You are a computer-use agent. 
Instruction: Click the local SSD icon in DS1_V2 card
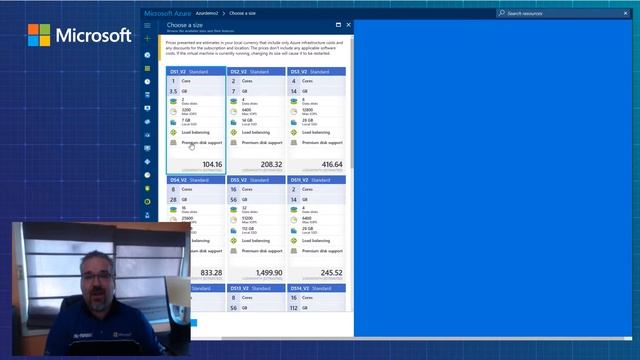[173, 122]
